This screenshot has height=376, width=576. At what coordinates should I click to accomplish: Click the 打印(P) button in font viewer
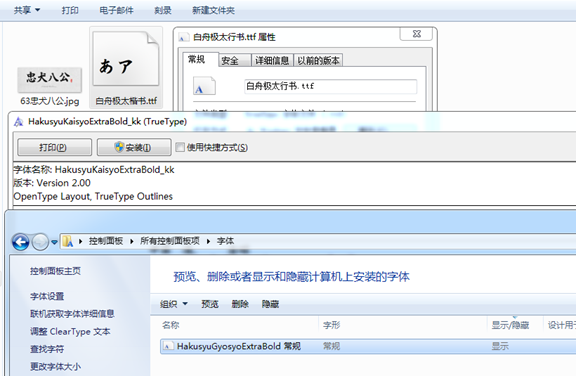[x=54, y=147]
